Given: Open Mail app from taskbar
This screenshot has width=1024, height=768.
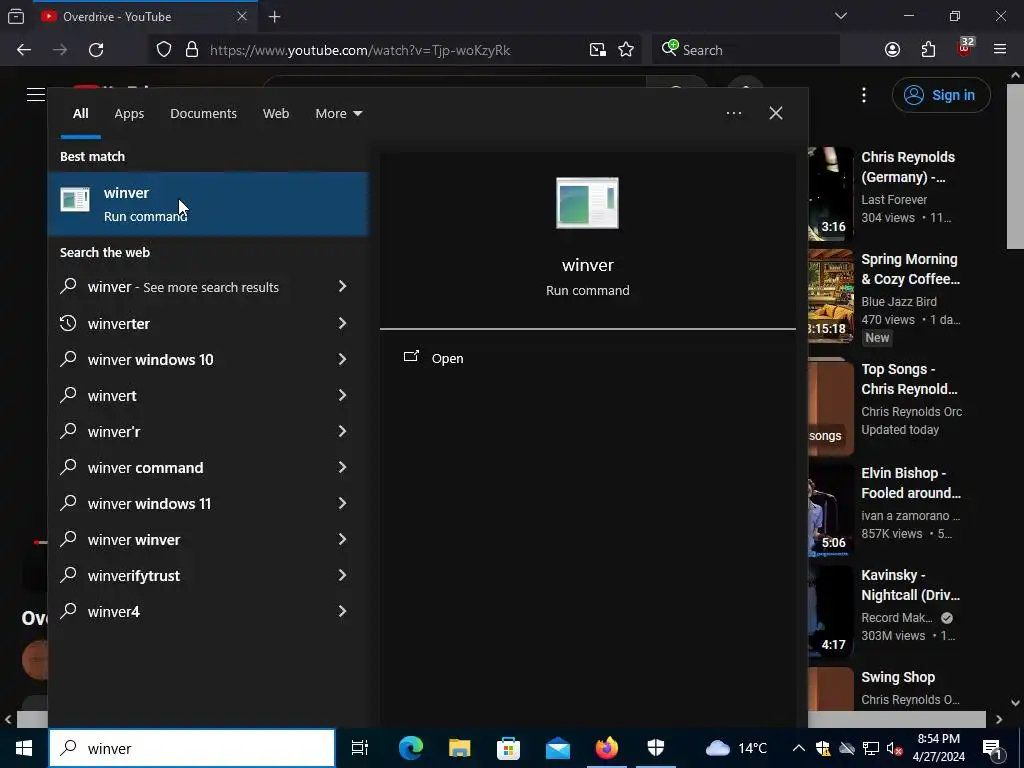Looking at the screenshot, I should click(558, 748).
